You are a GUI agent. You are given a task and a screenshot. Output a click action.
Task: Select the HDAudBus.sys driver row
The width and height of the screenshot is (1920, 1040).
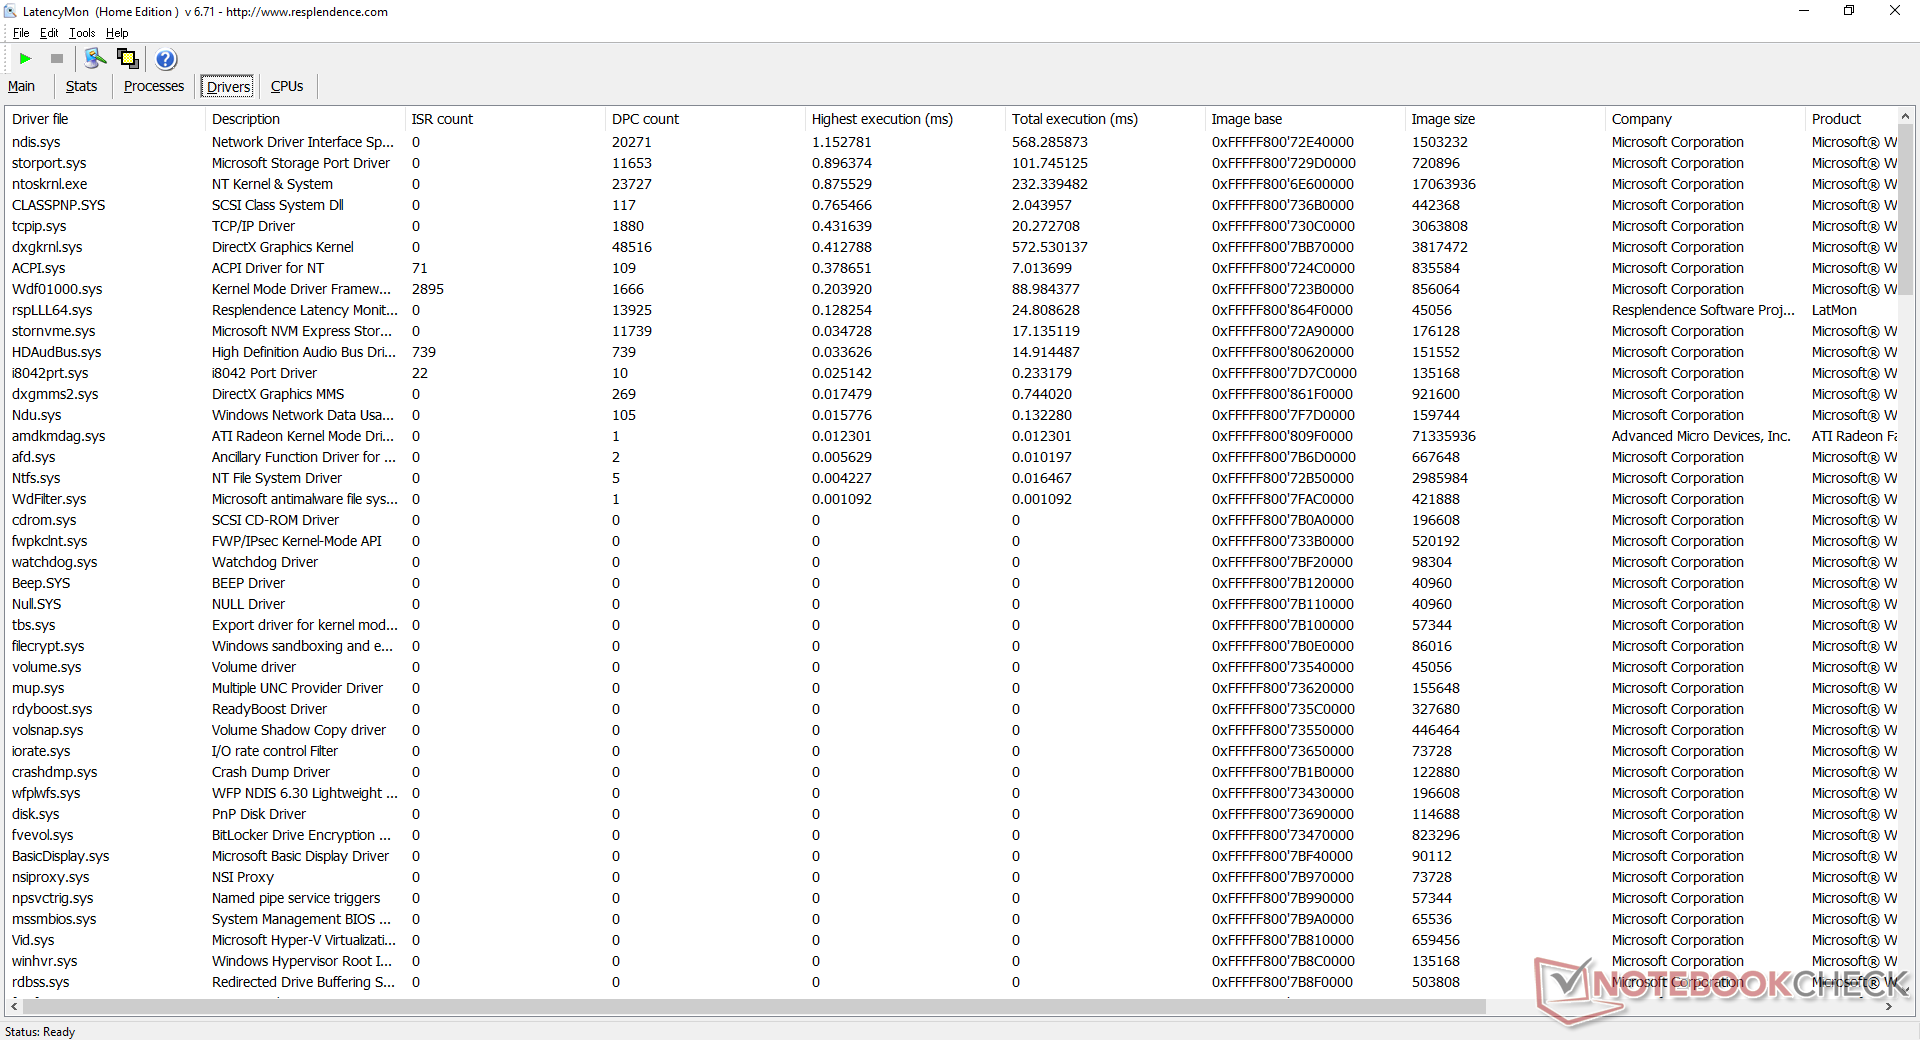[x=951, y=352]
